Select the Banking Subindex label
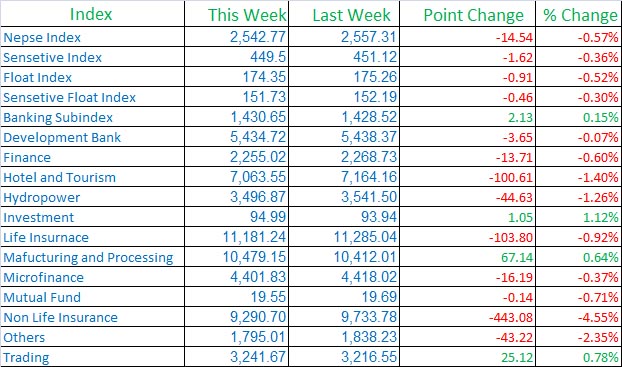 58,117
